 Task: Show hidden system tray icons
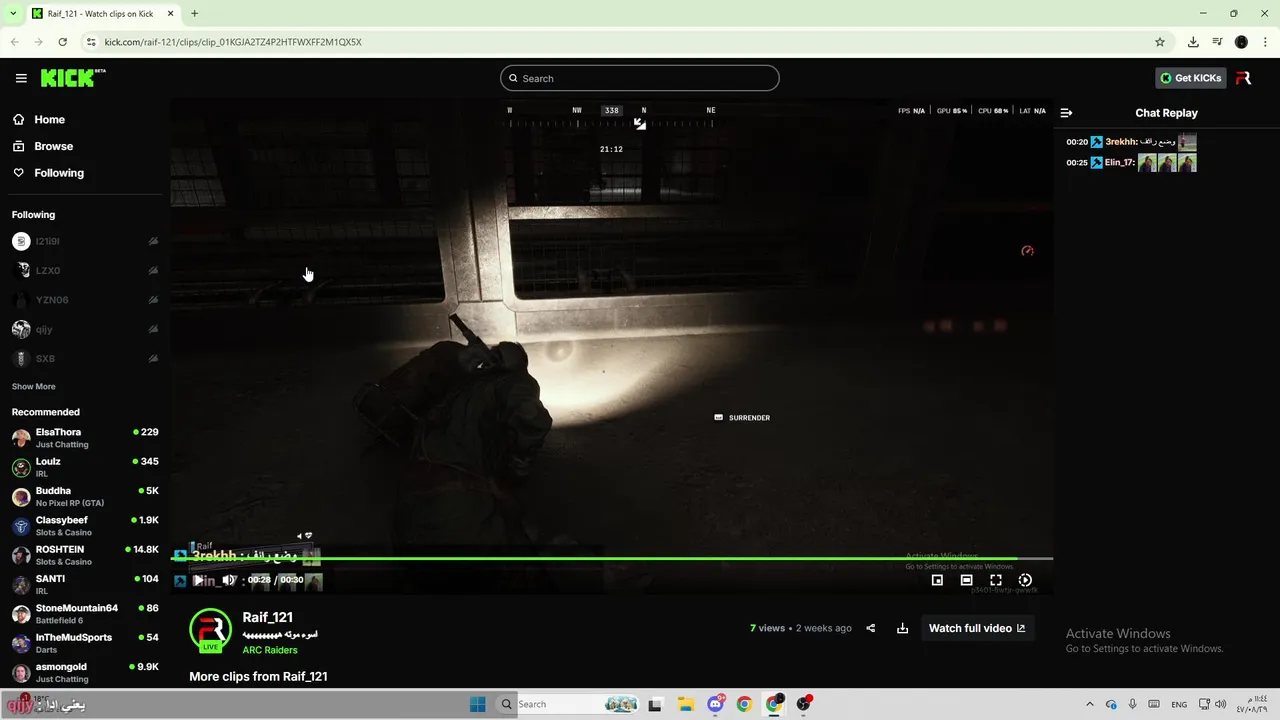[1090, 704]
